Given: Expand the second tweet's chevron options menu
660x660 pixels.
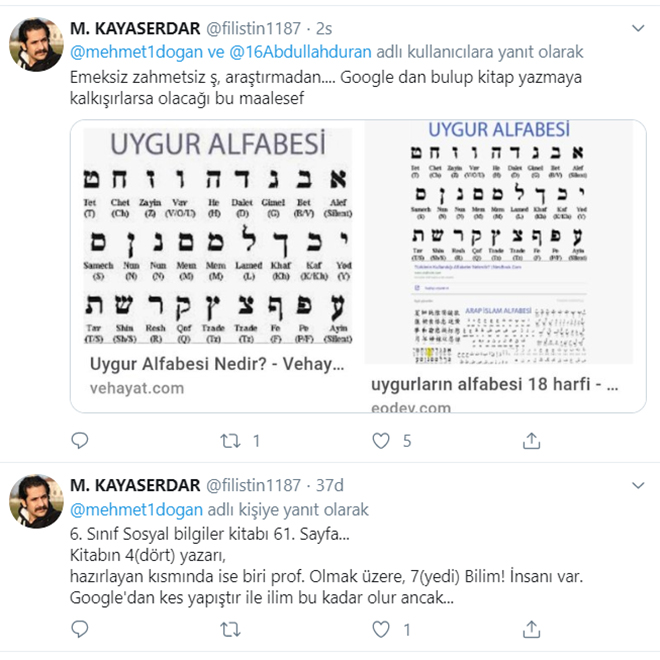Looking at the screenshot, I should [x=638, y=485].
